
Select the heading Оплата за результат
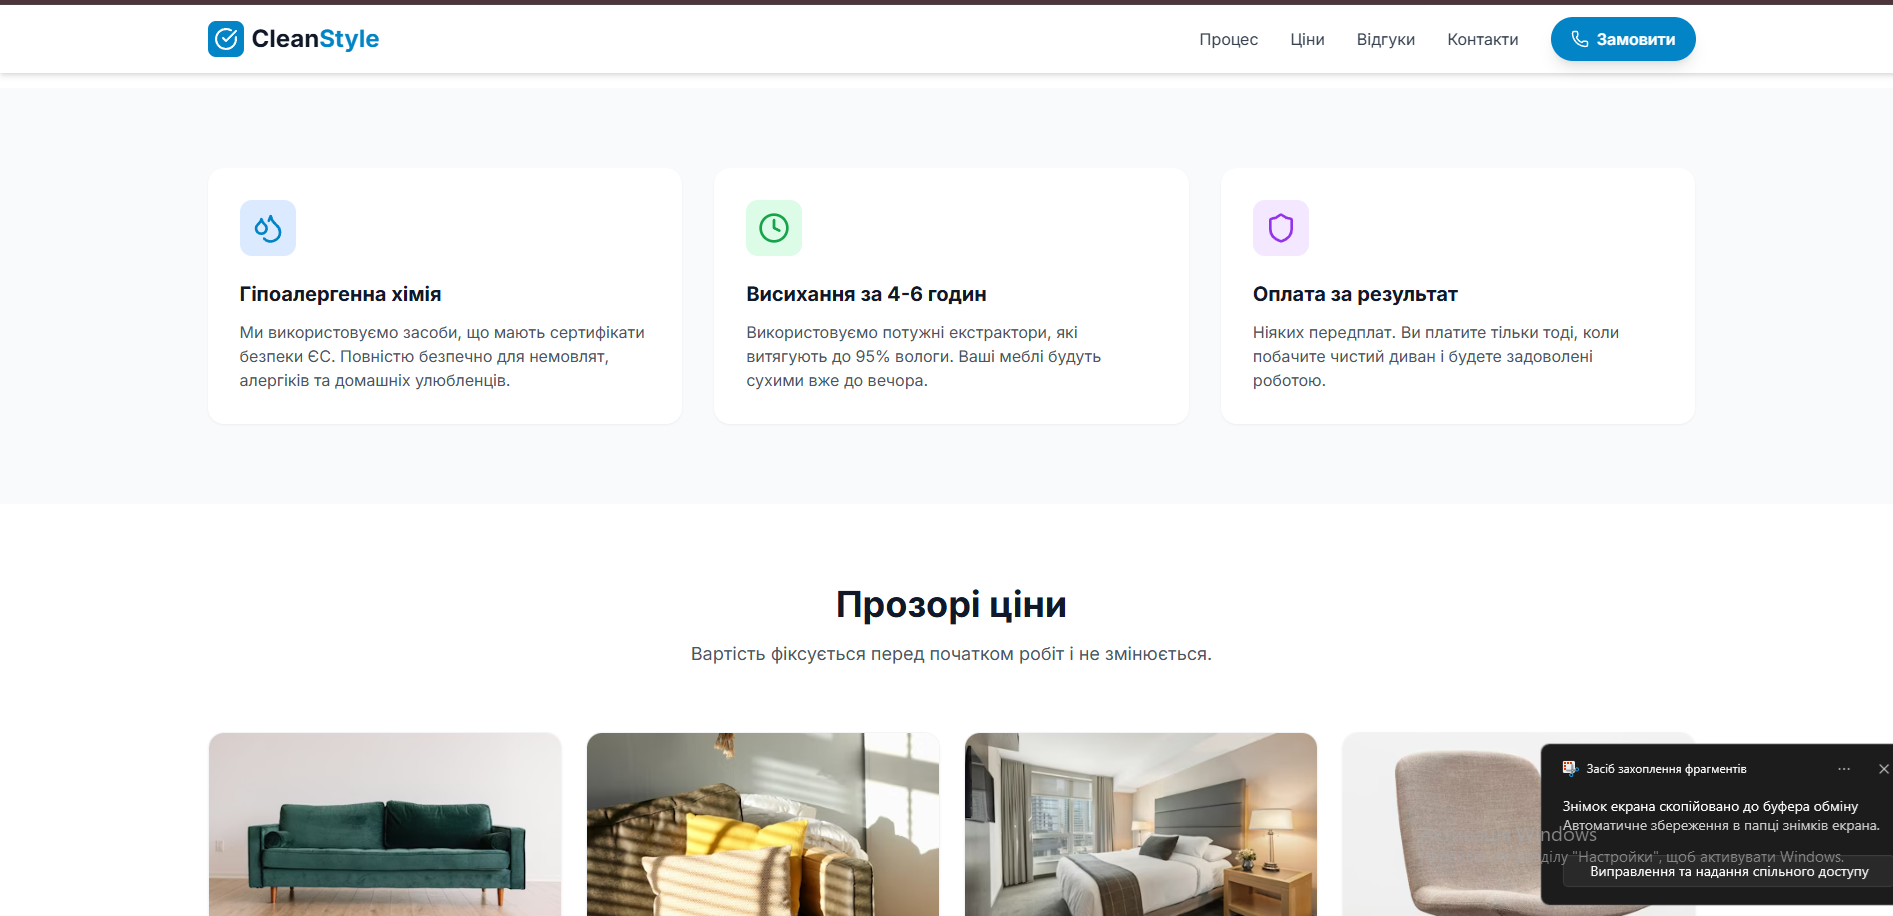click(x=1355, y=294)
